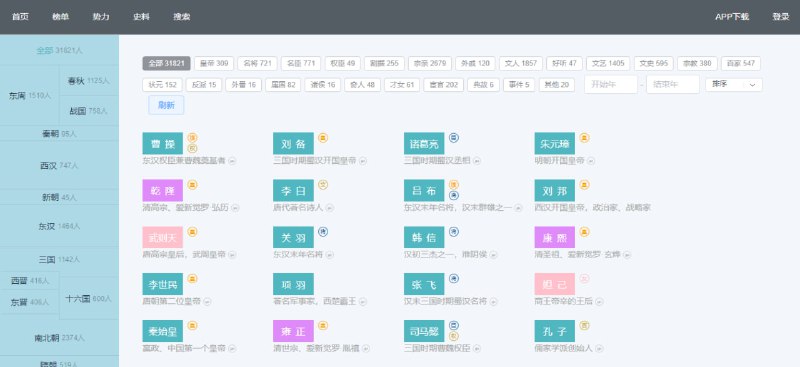Screen dimensions: 800x367
Task: Open the teal 曹操 name card
Action: click(x=163, y=143)
